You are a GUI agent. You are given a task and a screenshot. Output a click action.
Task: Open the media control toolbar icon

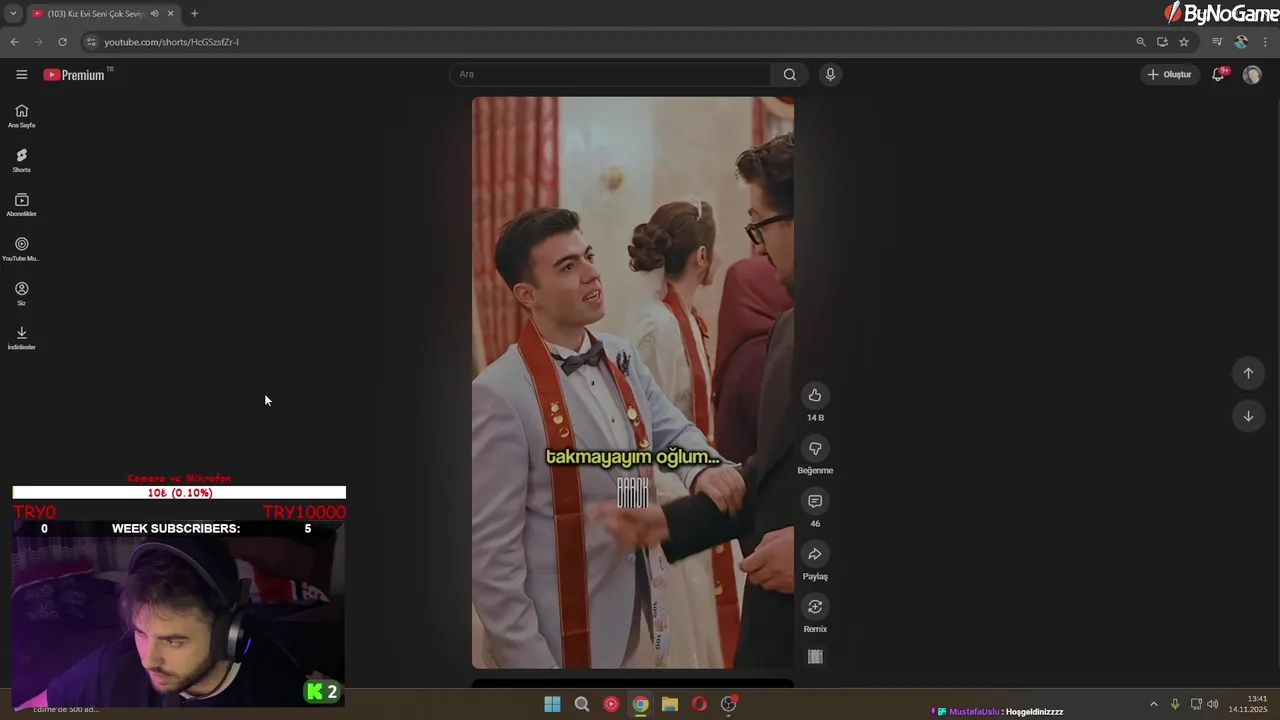(x=1217, y=42)
